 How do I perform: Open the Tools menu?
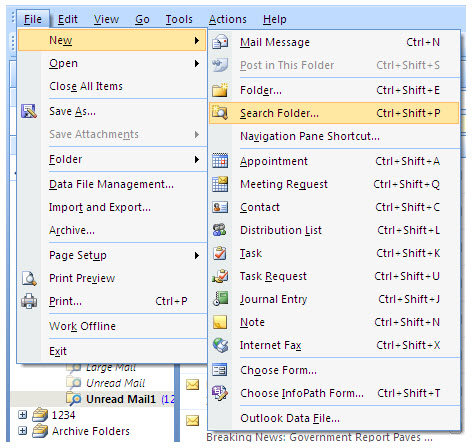pos(179,19)
